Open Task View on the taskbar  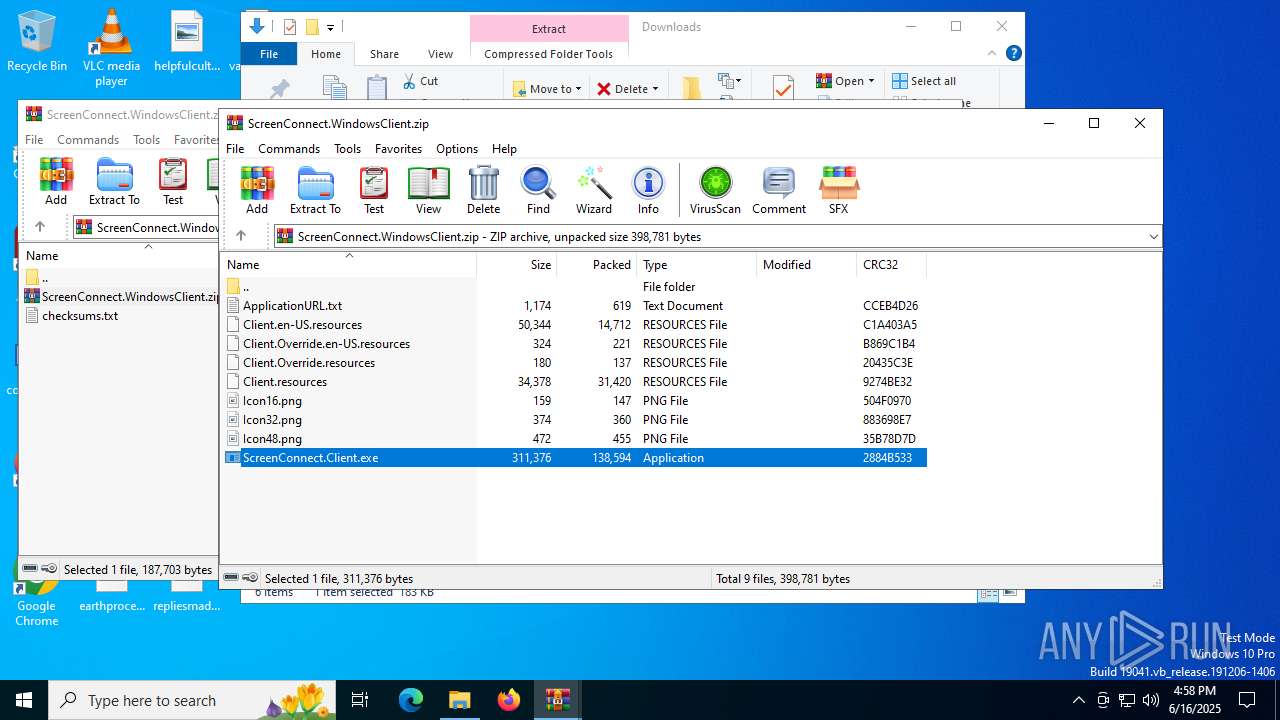point(360,700)
